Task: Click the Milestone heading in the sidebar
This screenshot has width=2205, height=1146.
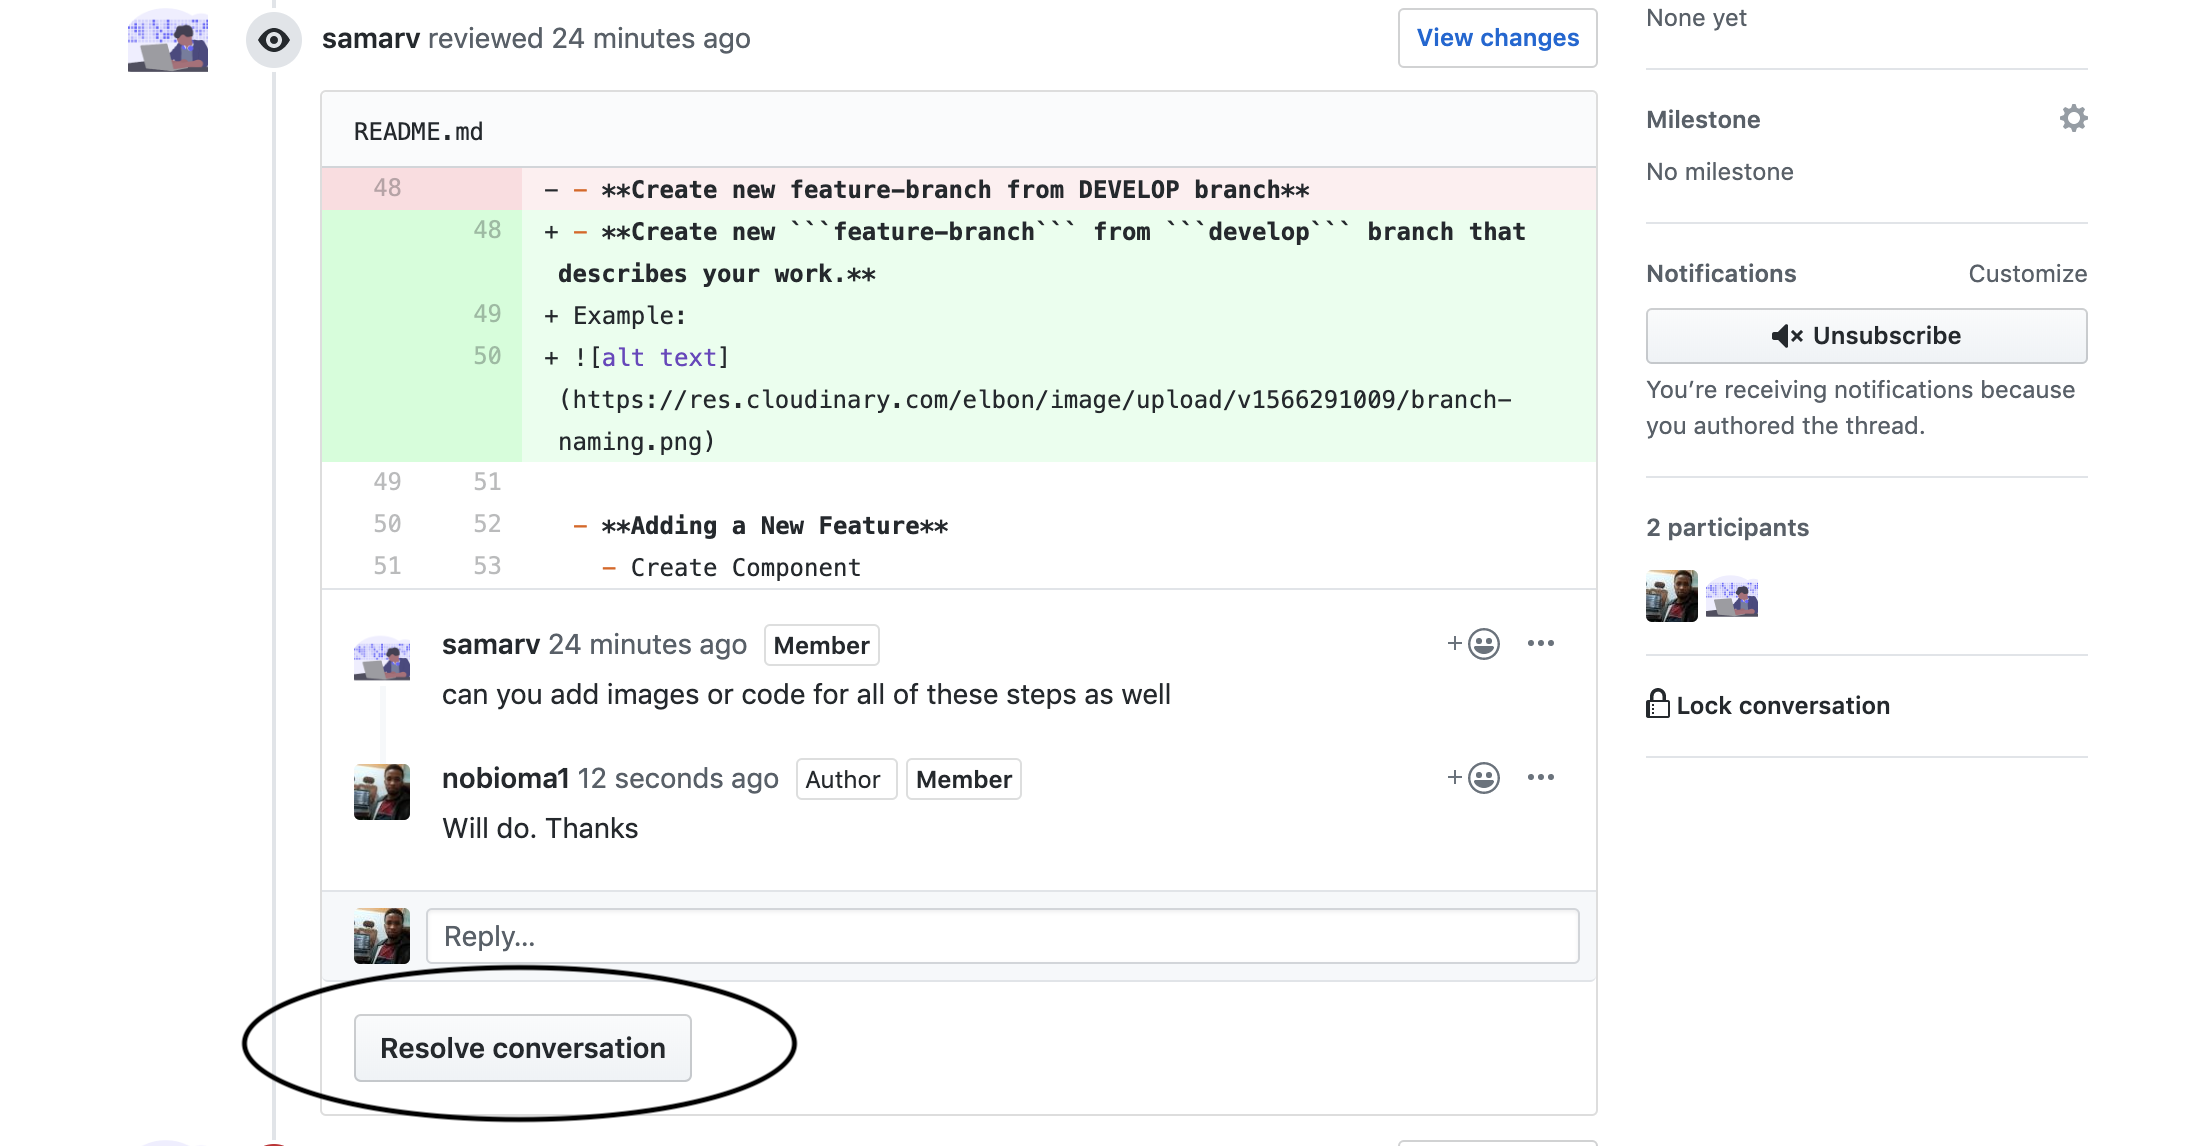Action: pos(1703,120)
